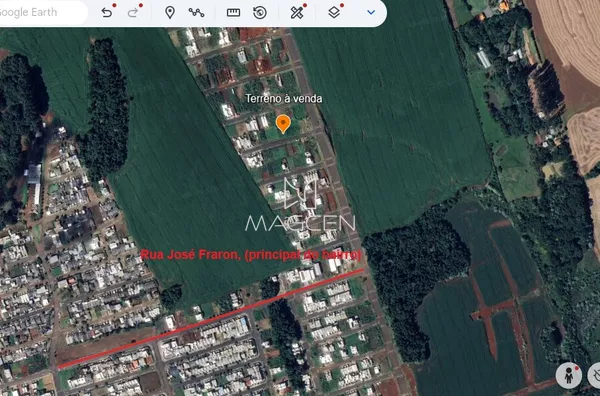Select the add placemark pin tool
The width and height of the screenshot is (600, 396).
[170, 13]
